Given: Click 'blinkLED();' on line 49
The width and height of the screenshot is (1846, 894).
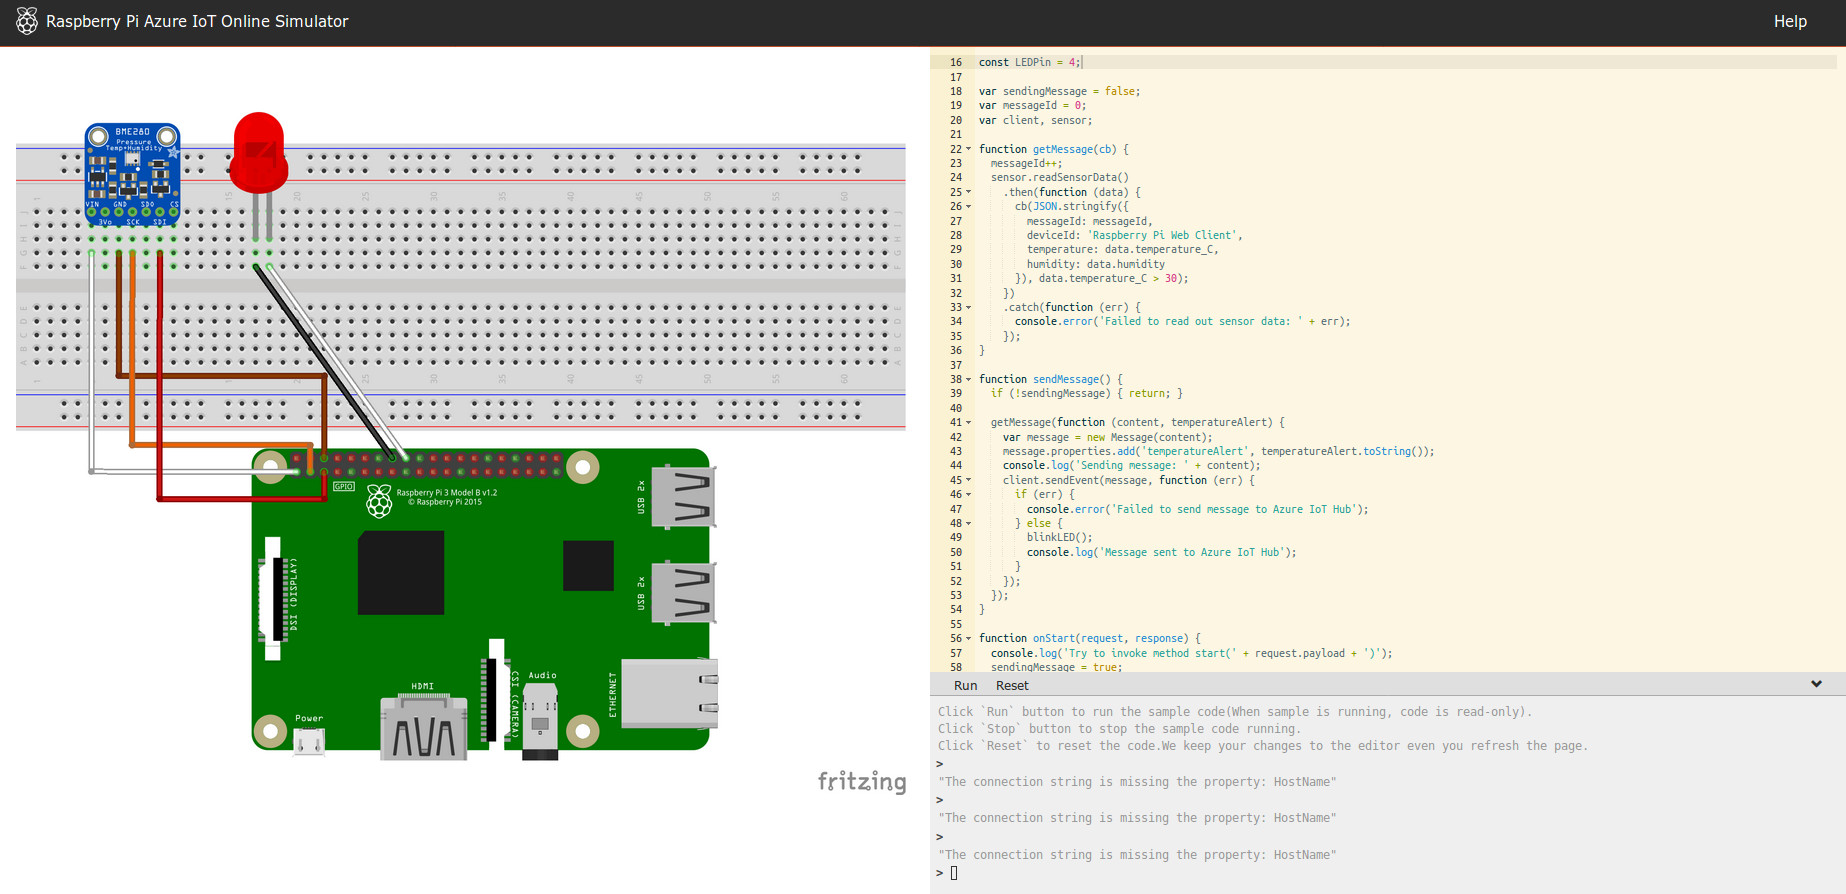Looking at the screenshot, I should (x=1059, y=537).
